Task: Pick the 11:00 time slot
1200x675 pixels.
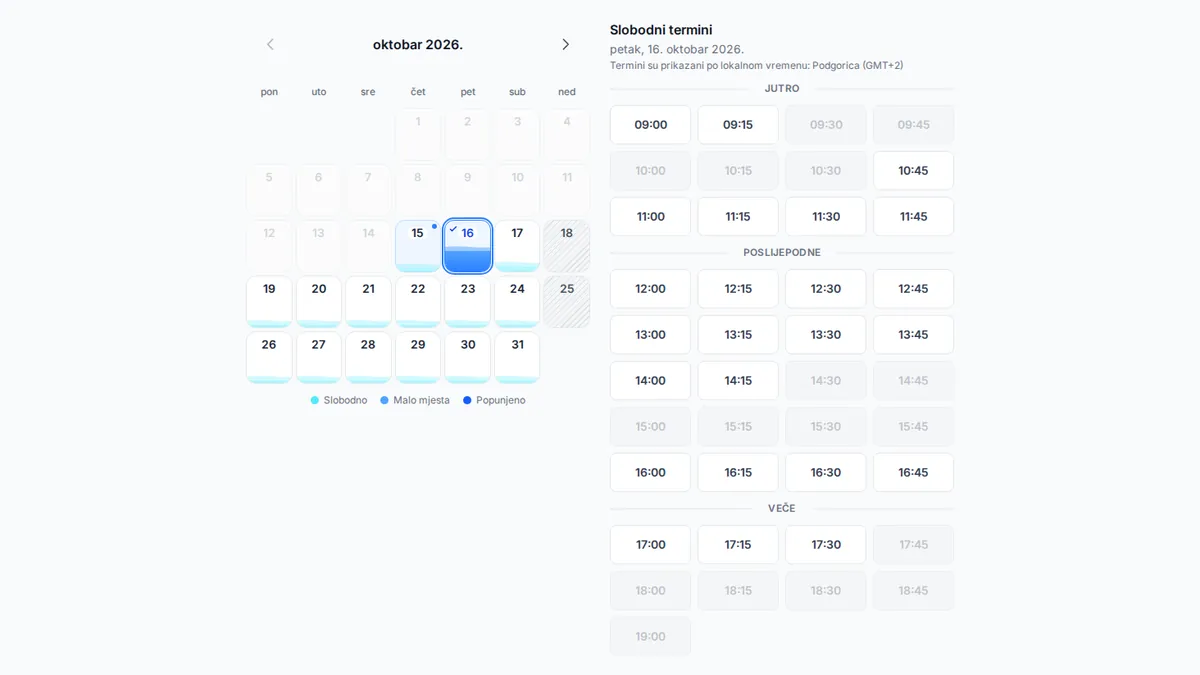Action: (650, 217)
